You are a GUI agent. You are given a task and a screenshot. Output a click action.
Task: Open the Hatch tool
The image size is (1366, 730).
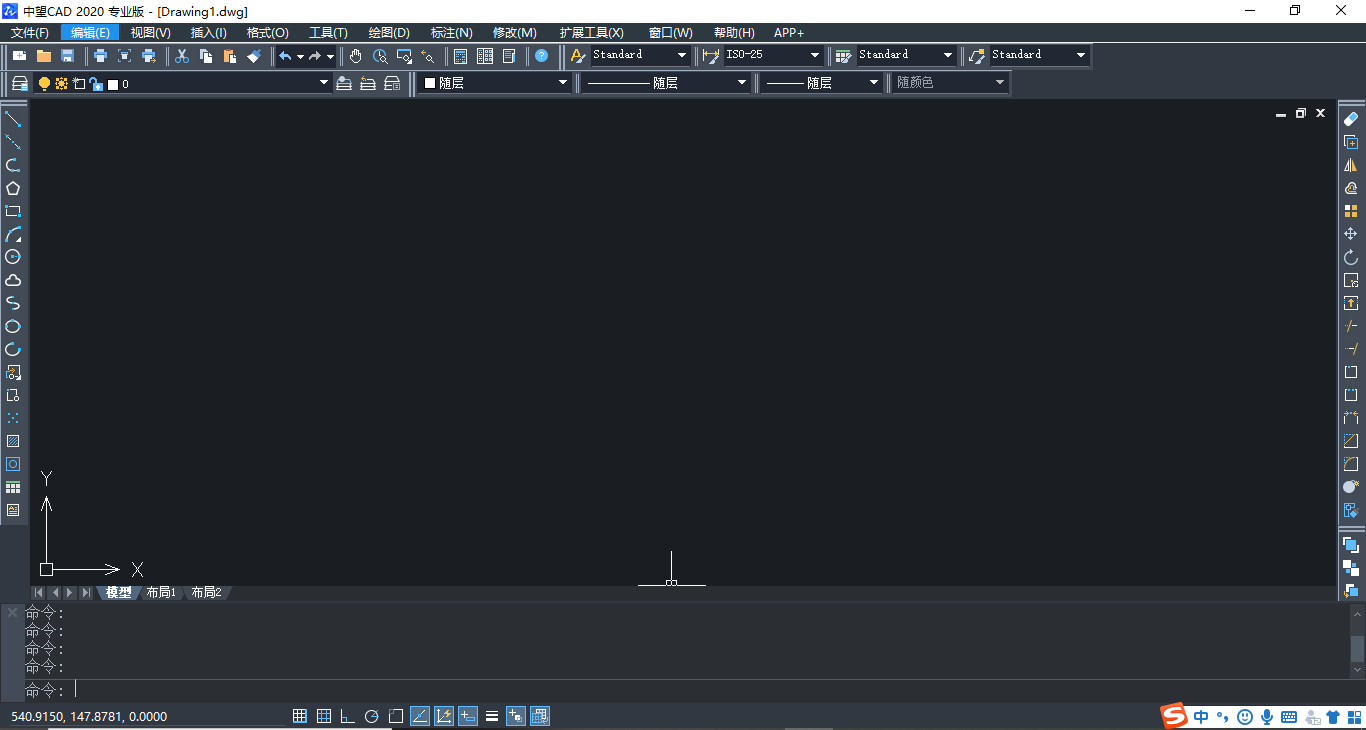pos(14,440)
